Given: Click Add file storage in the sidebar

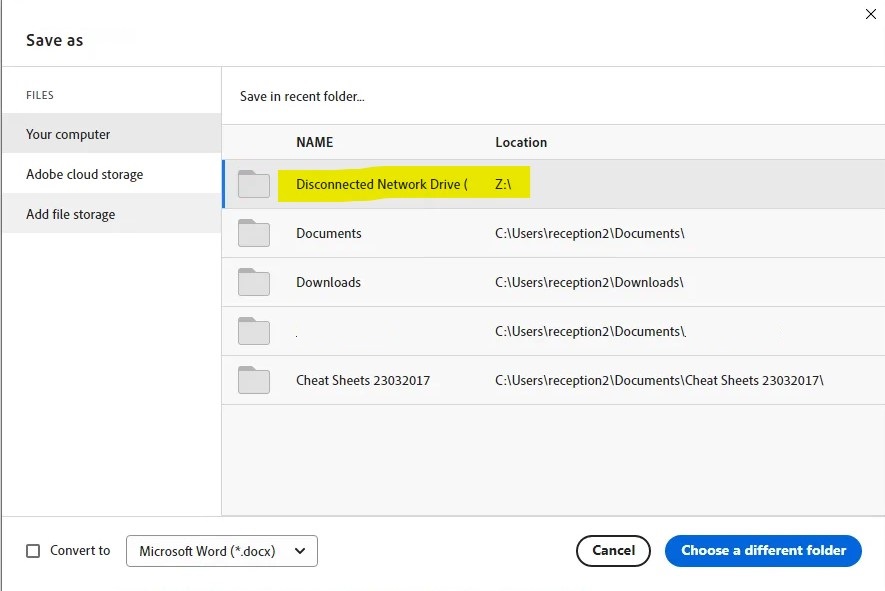Looking at the screenshot, I should 72,213.
